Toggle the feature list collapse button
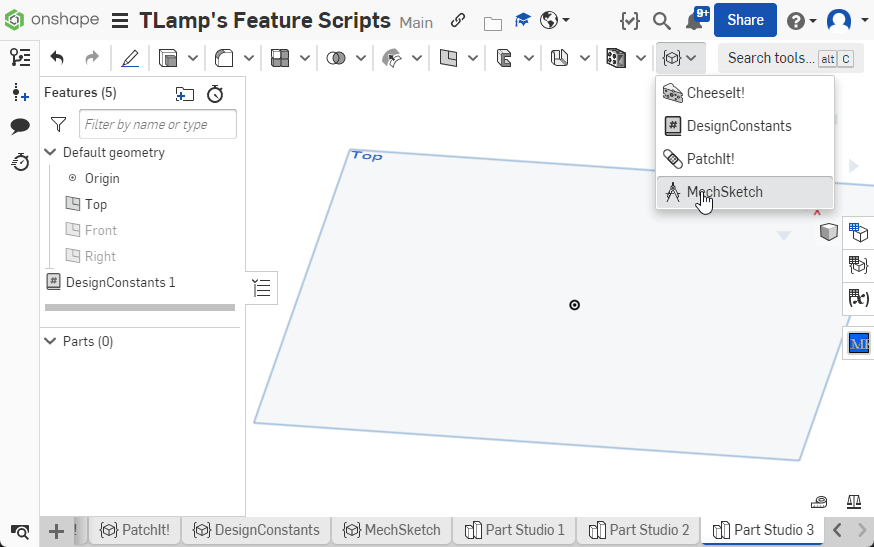This screenshot has width=874, height=547. coord(261,288)
